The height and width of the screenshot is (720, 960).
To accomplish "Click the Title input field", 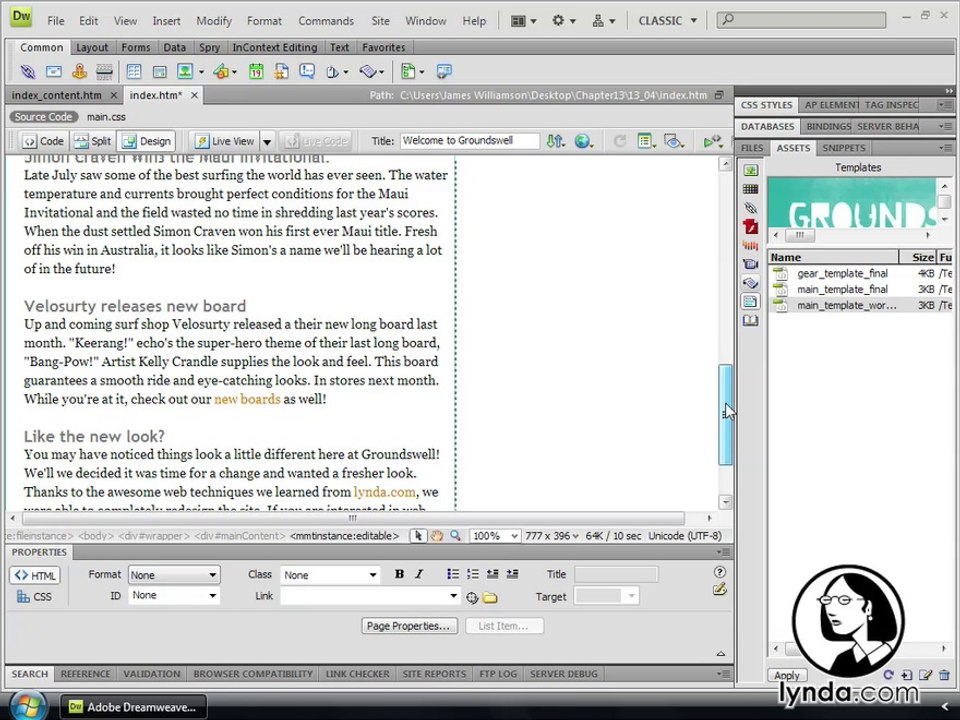I will pos(470,140).
